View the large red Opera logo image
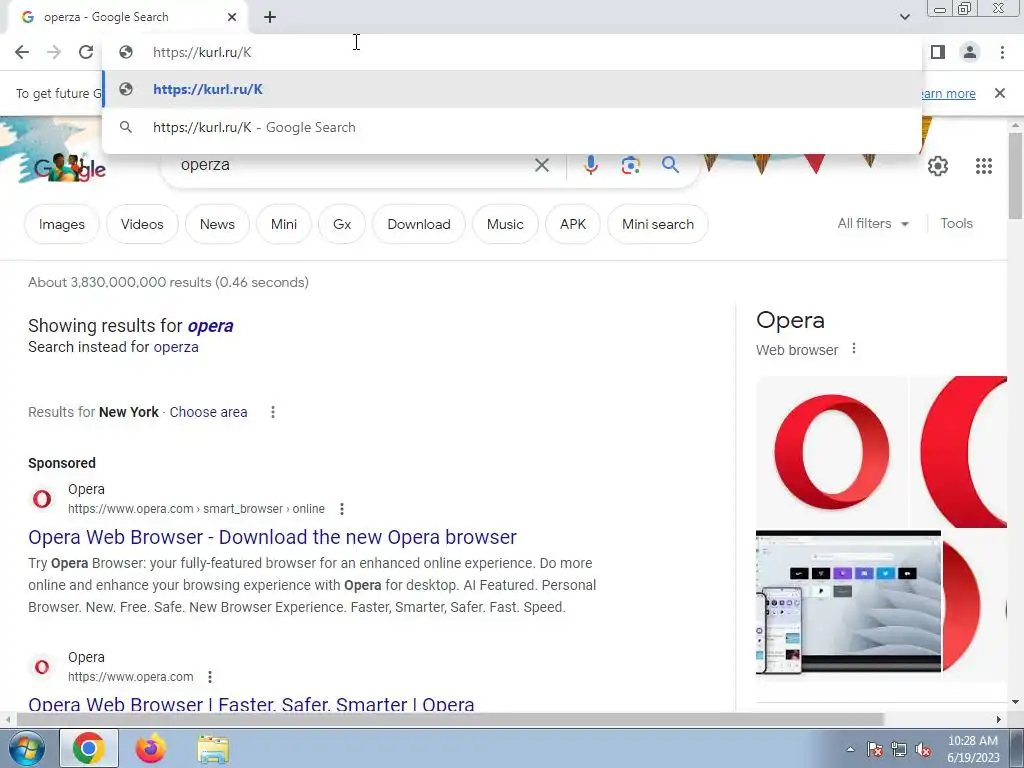The height and width of the screenshot is (768, 1024). [x=831, y=452]
